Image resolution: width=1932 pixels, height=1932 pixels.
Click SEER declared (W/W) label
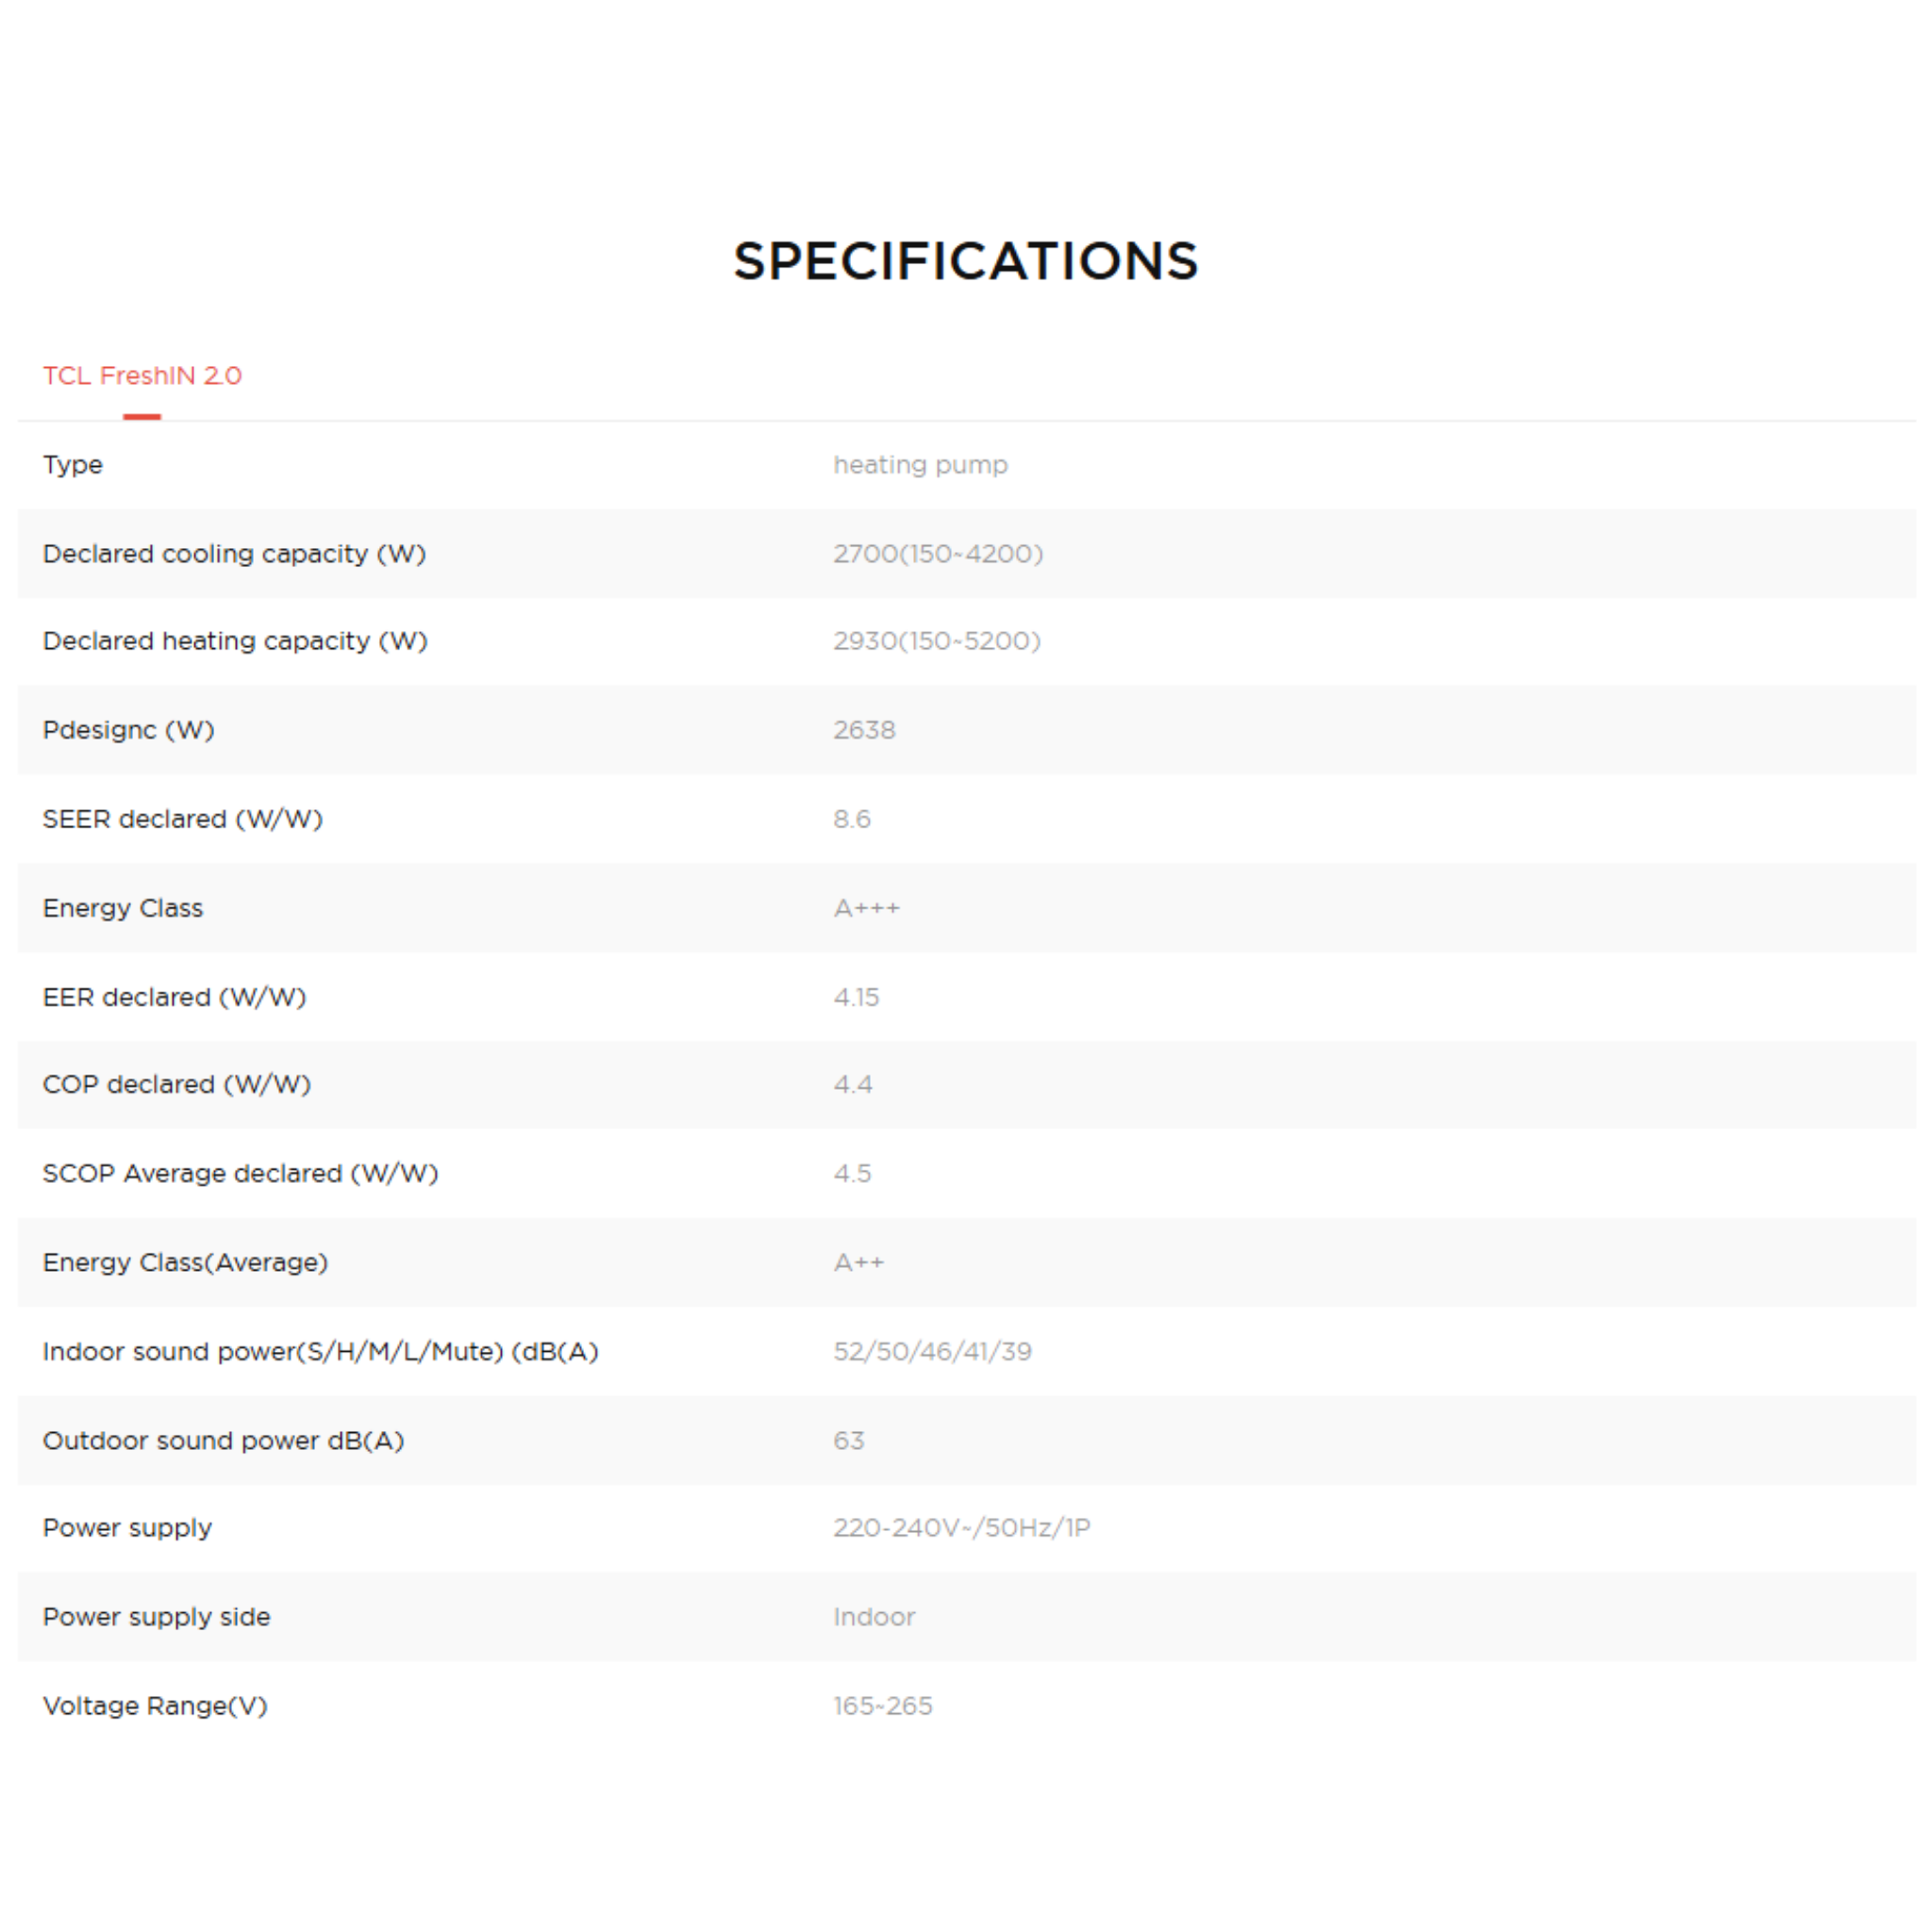pos(182,819)
